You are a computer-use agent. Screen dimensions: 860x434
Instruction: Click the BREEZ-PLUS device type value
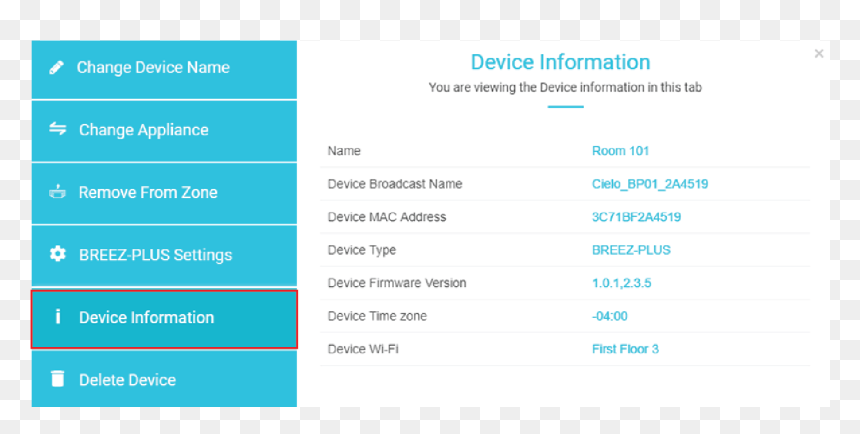coord(631,250)
